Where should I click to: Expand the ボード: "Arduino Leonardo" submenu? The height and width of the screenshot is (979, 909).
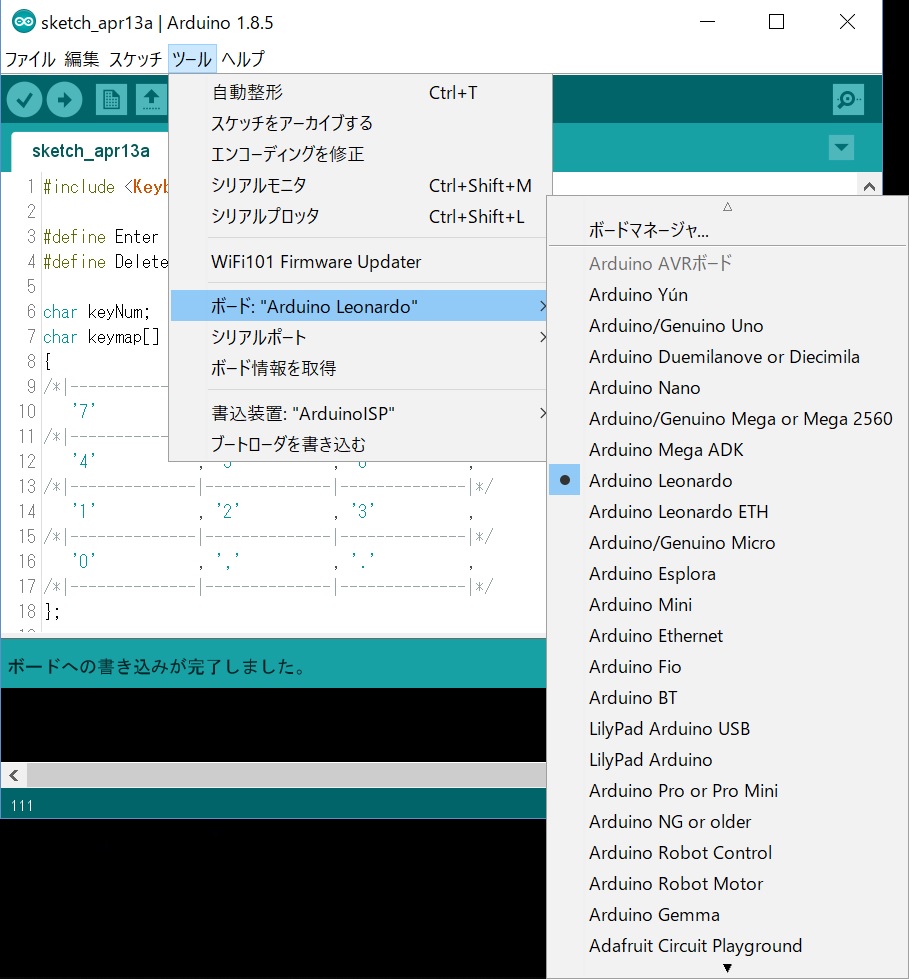coord(358,306)
